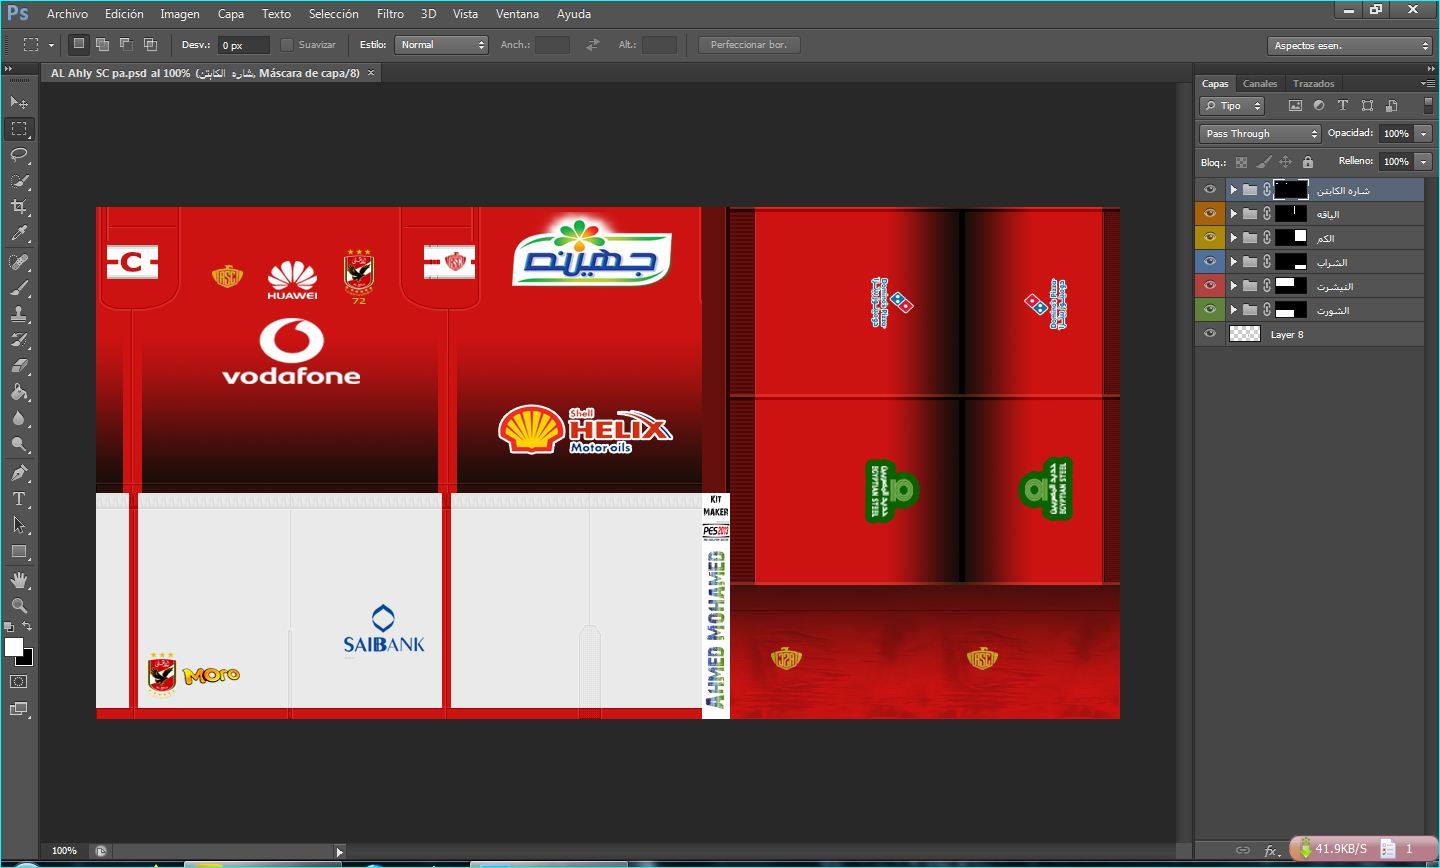Image resolution: width=1440 pixels, height=868 pixels.
Task: Select the Brush tool
Action: 19,288
